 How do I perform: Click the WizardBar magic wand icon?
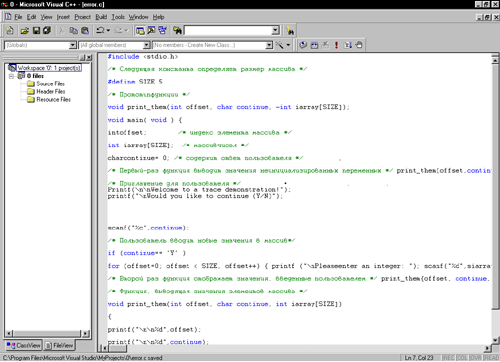point(279,45)
